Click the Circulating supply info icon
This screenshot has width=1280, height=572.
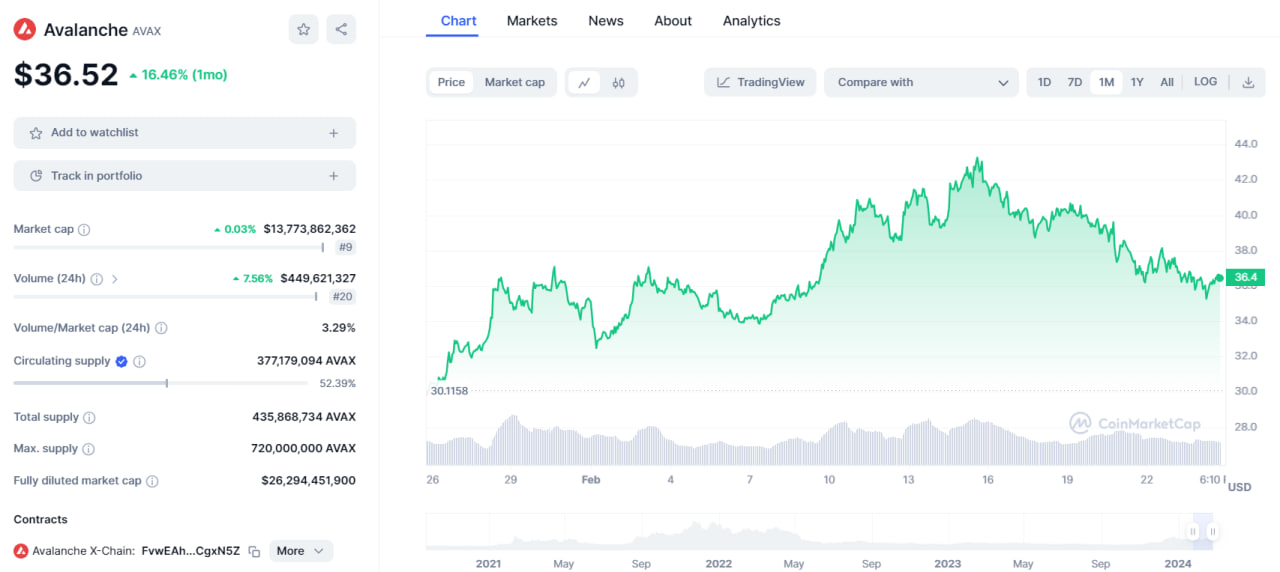click(140, 362)
